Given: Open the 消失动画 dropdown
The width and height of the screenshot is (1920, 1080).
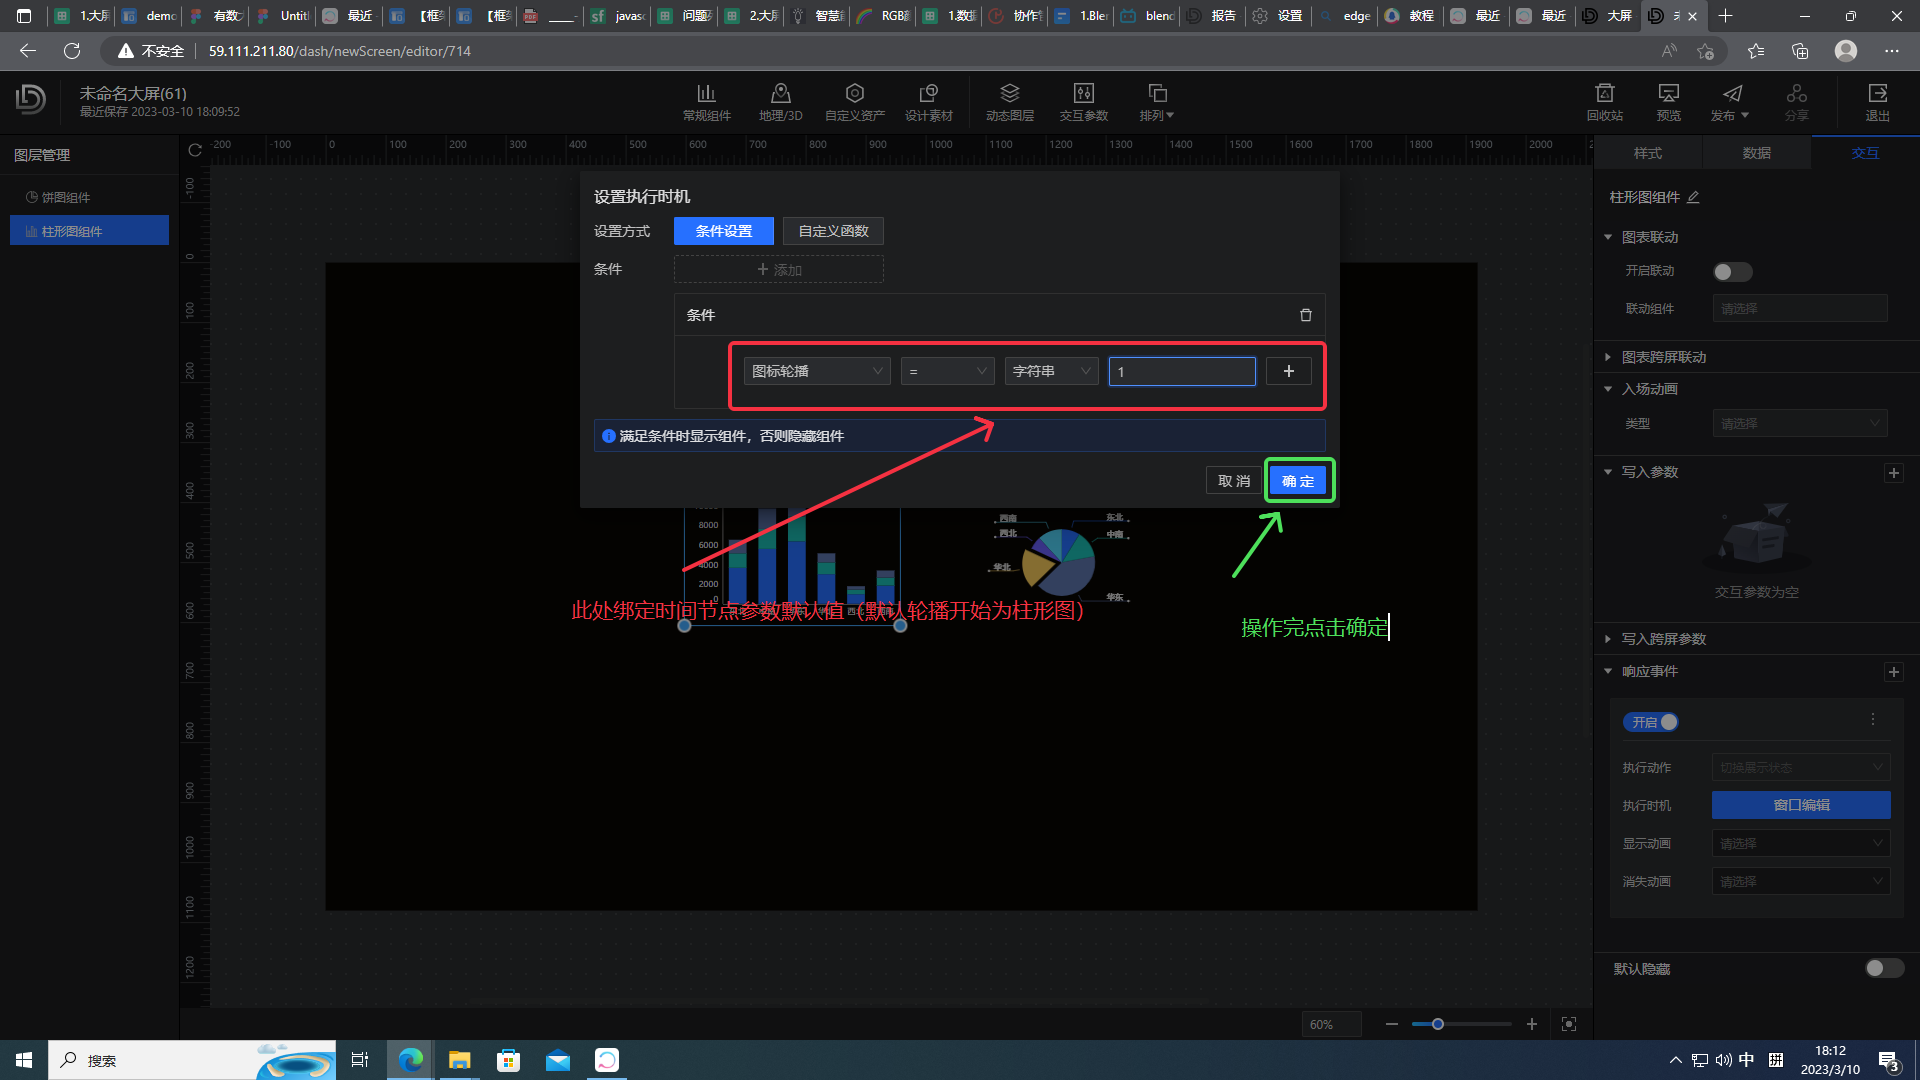Looking at the screenshot, I should [1800, 882].
